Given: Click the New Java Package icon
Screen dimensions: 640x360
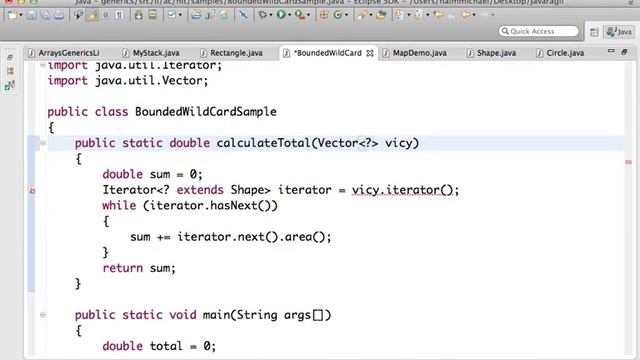Looking at the screenshot, I should 324,15.
